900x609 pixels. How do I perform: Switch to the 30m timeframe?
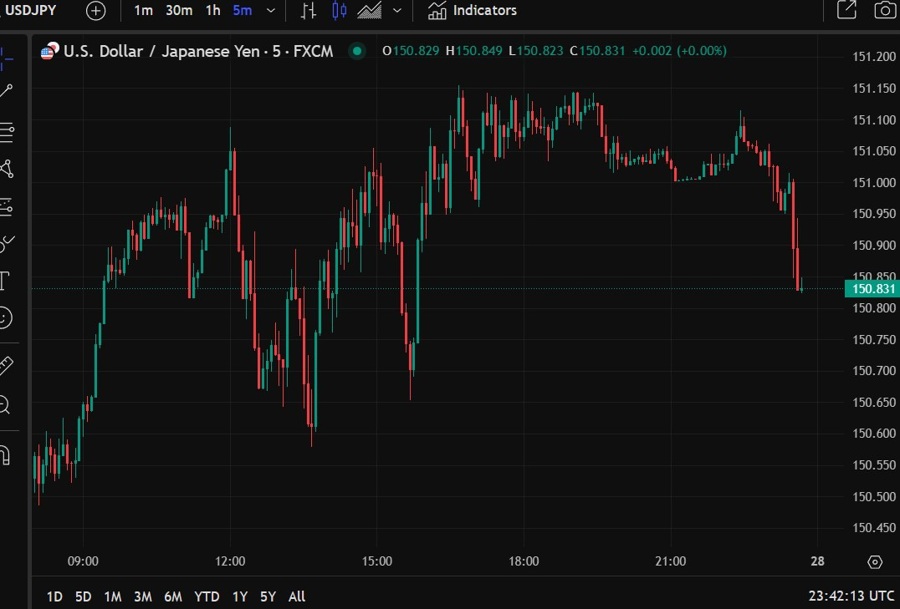pyautogui.click(x=179, y=10)
